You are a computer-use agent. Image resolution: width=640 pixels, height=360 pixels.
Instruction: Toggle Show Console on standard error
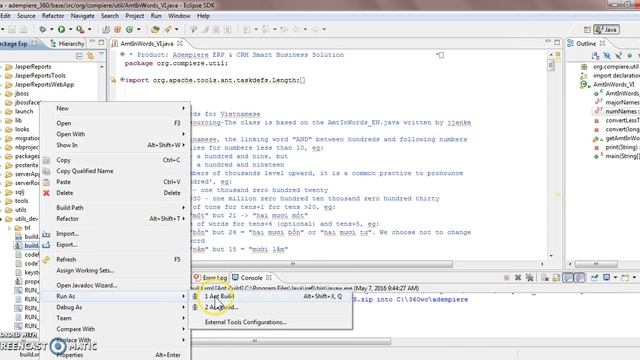point(579,278)
